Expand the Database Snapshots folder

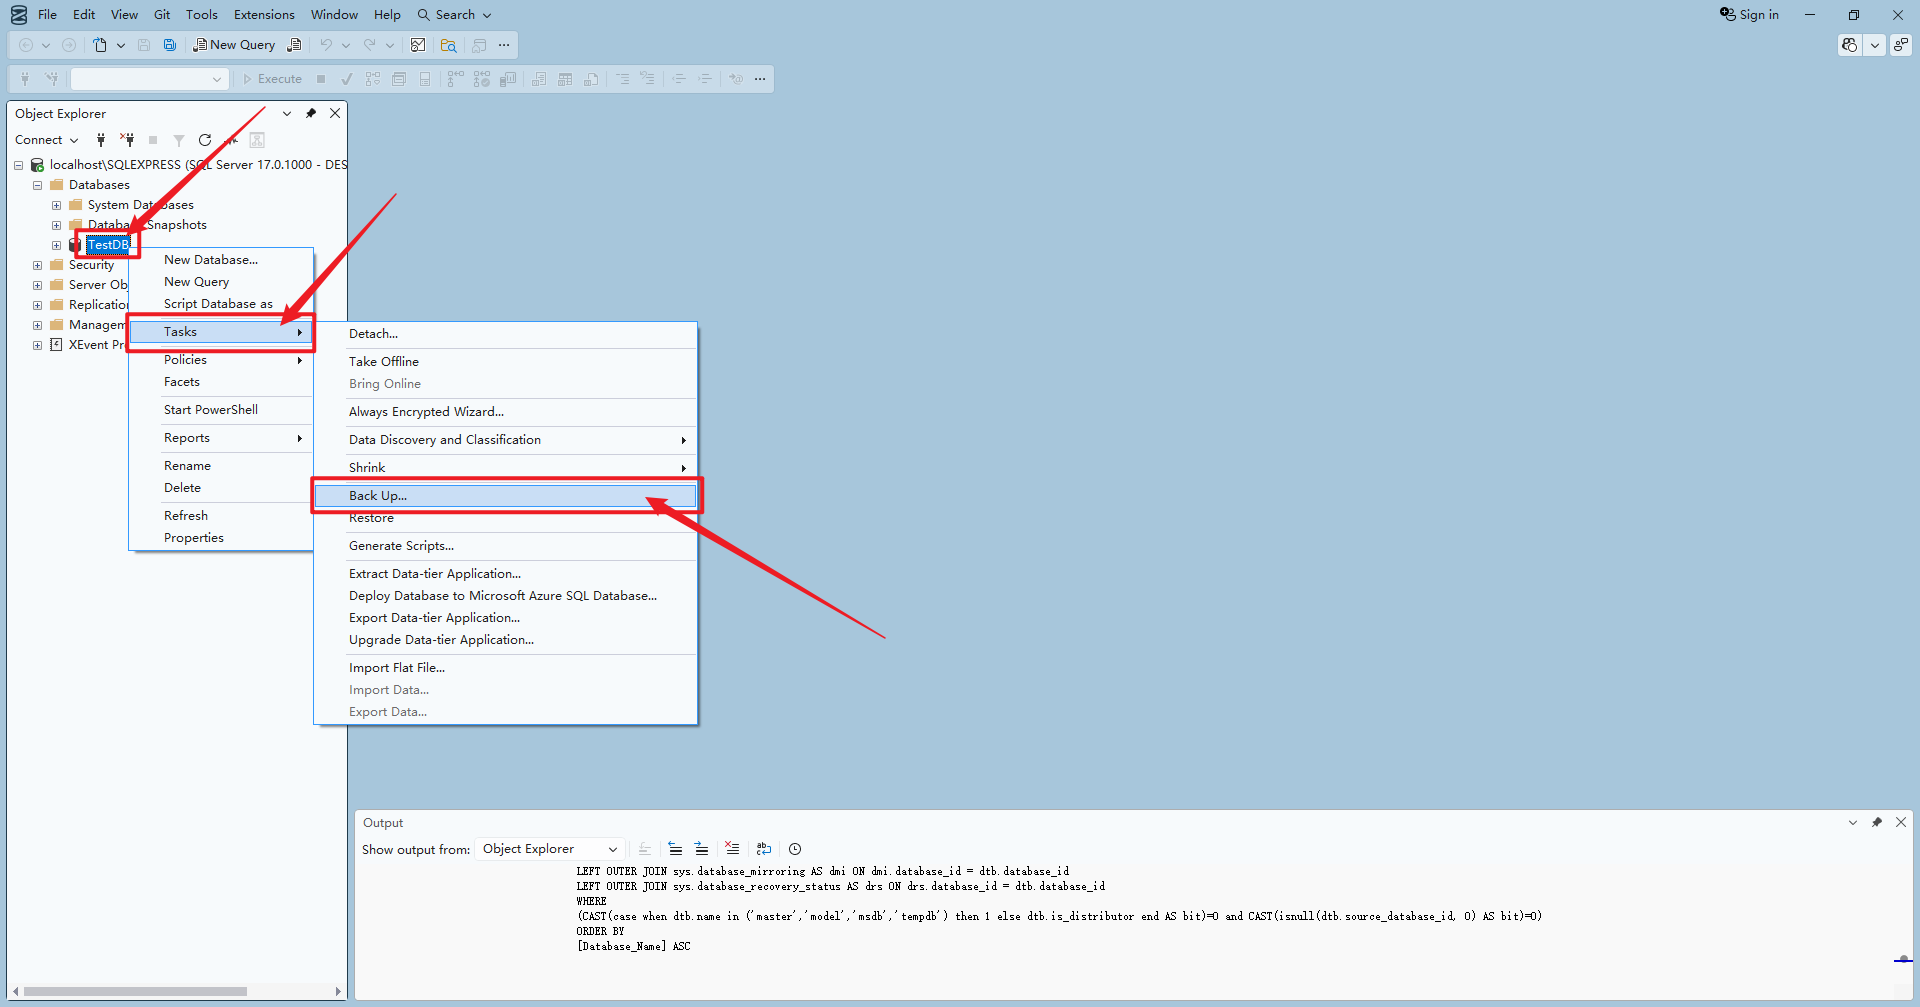point(56,225)
